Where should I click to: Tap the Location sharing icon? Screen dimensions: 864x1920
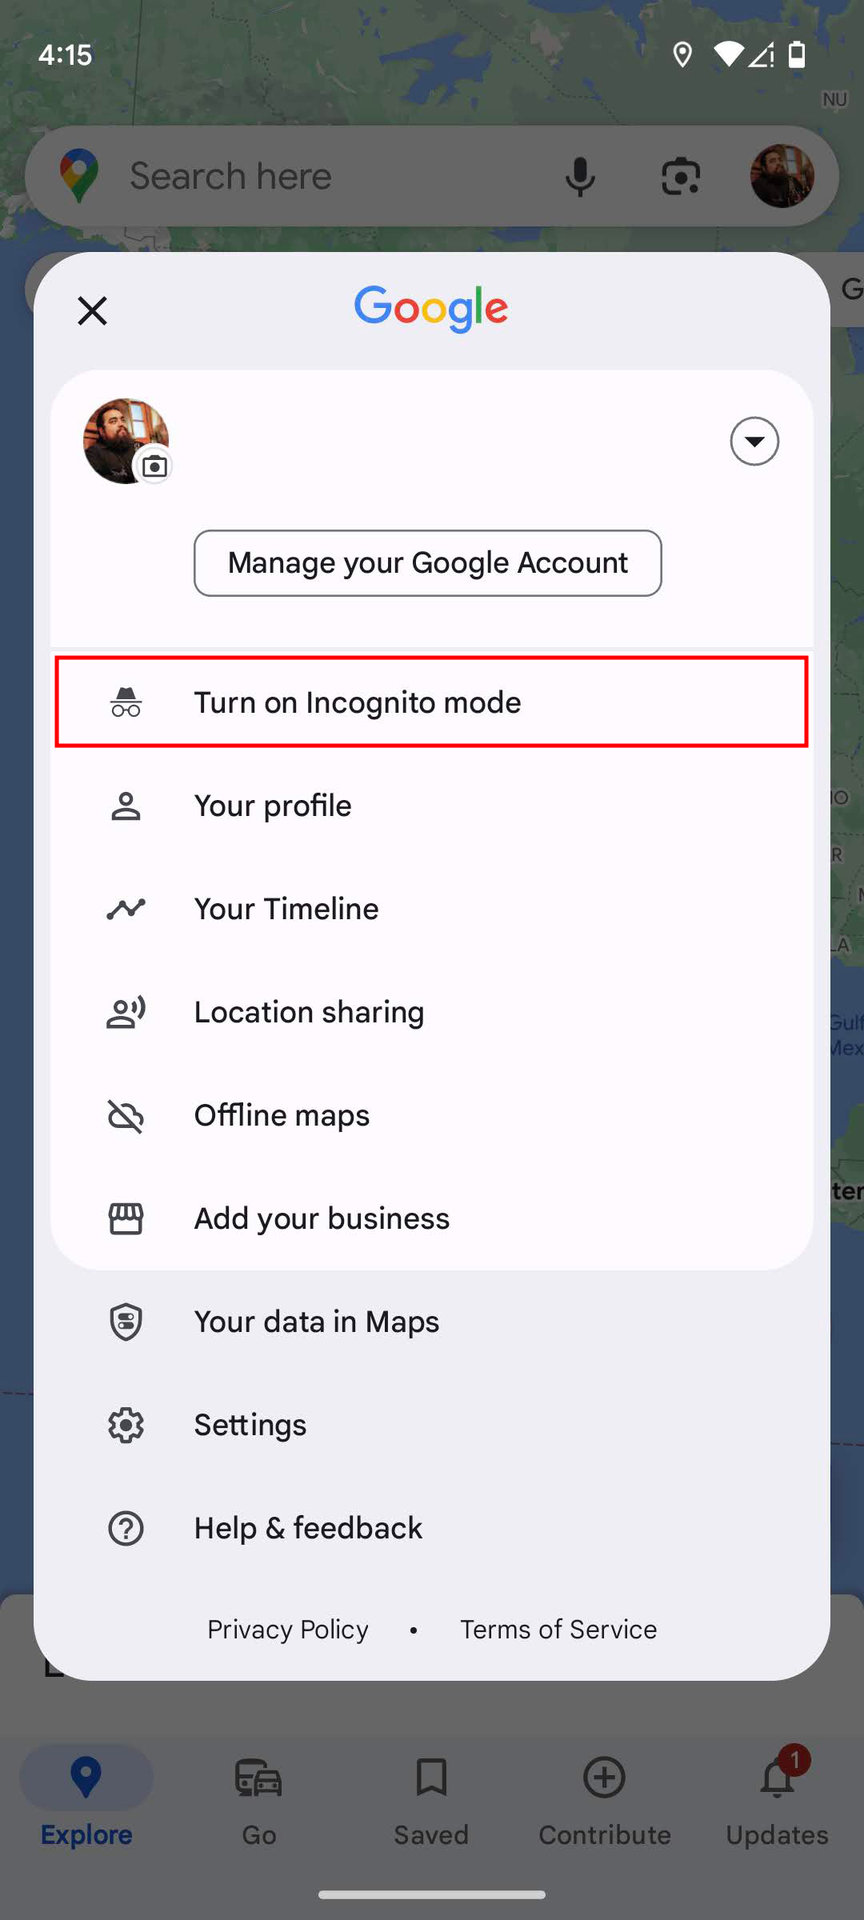pos(126,1012)
